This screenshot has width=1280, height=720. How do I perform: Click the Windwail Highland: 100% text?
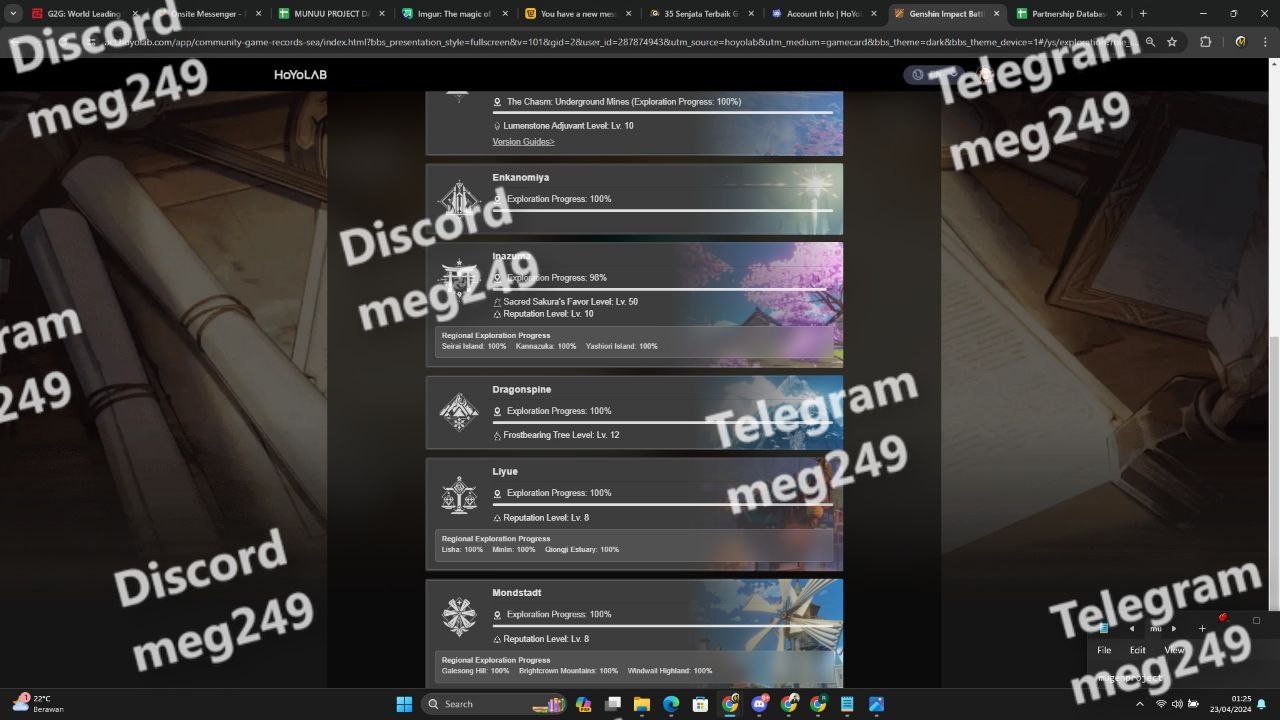[x=670, y=671]
